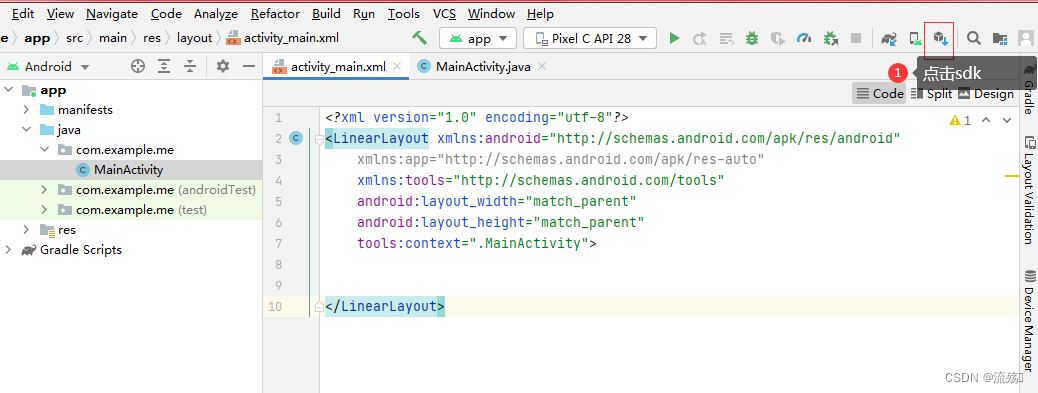Collapse the com.example.me package
Screen dimensions: 1038x393
(44, 150)
